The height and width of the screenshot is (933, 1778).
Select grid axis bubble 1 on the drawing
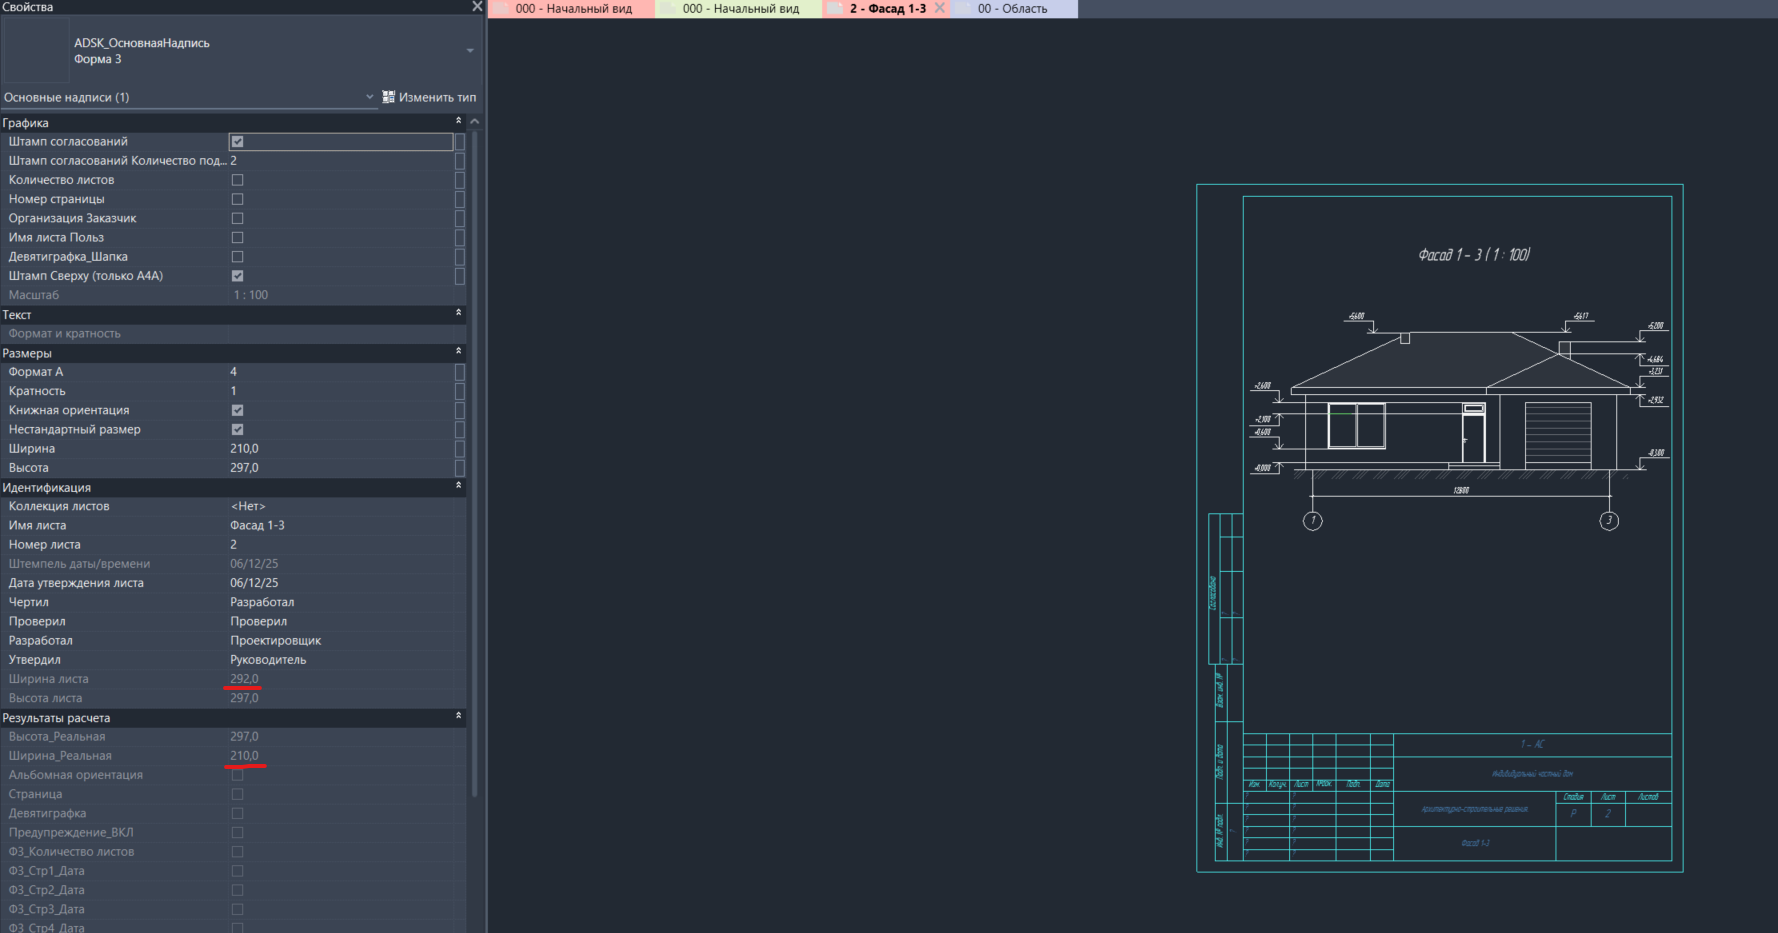click(1313, 521)
